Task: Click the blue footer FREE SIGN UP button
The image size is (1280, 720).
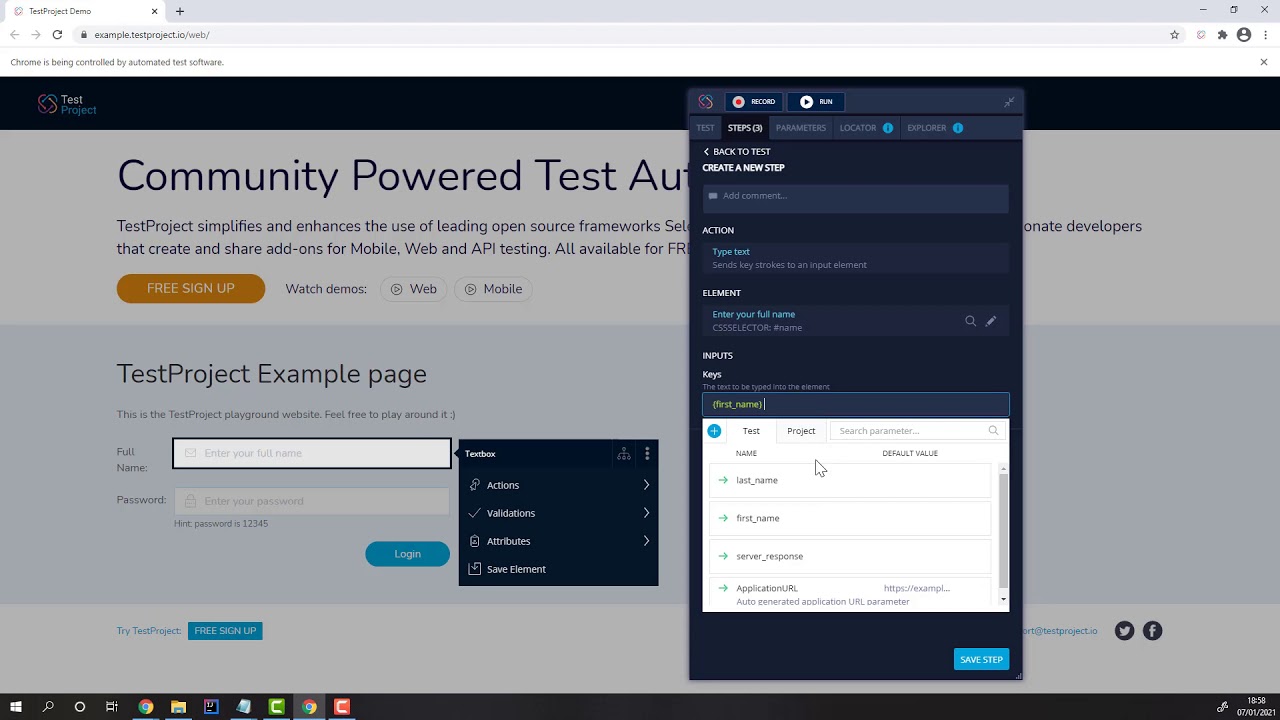Action: pos(225,631)
